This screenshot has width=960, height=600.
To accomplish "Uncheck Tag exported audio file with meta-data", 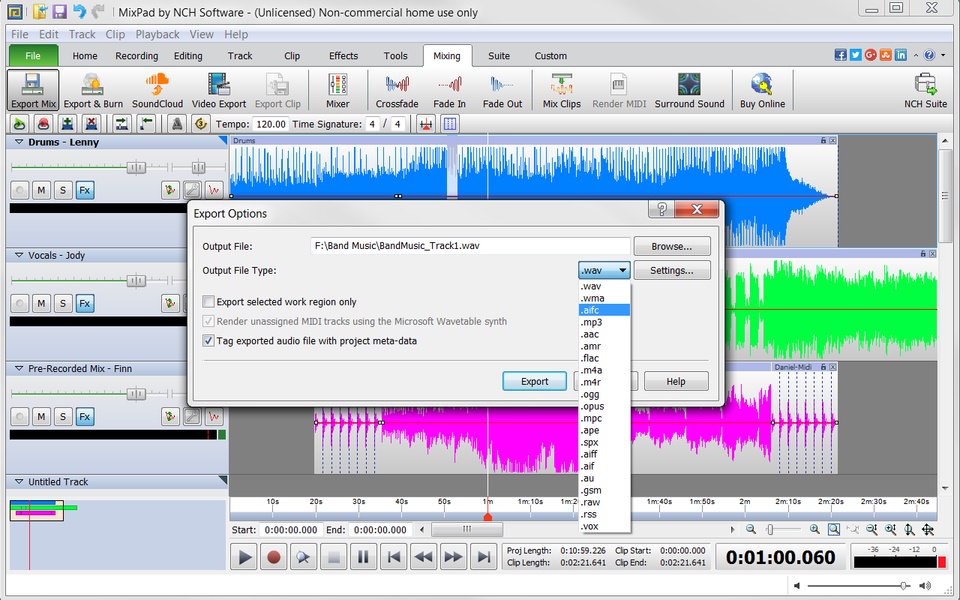I will 209,341.
